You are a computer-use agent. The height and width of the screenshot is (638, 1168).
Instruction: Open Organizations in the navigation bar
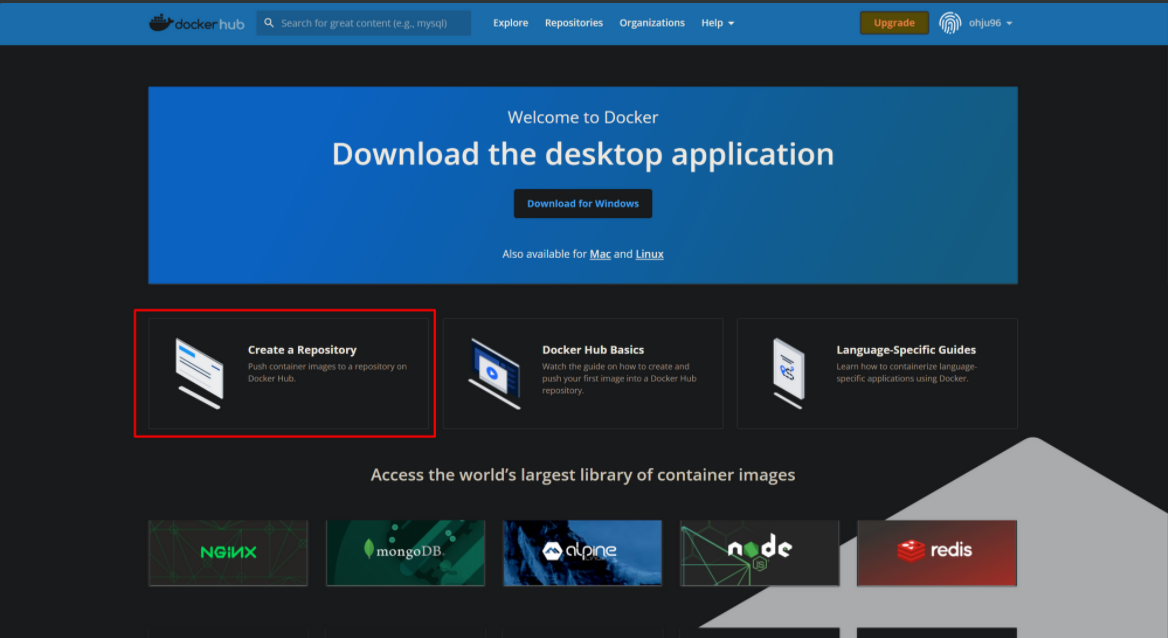(652, 23)
